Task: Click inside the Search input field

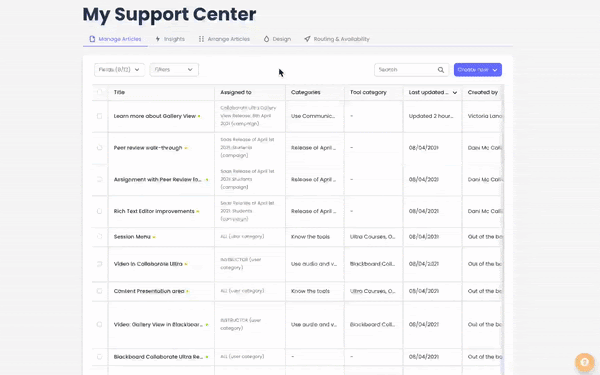Action: [406, 70]
